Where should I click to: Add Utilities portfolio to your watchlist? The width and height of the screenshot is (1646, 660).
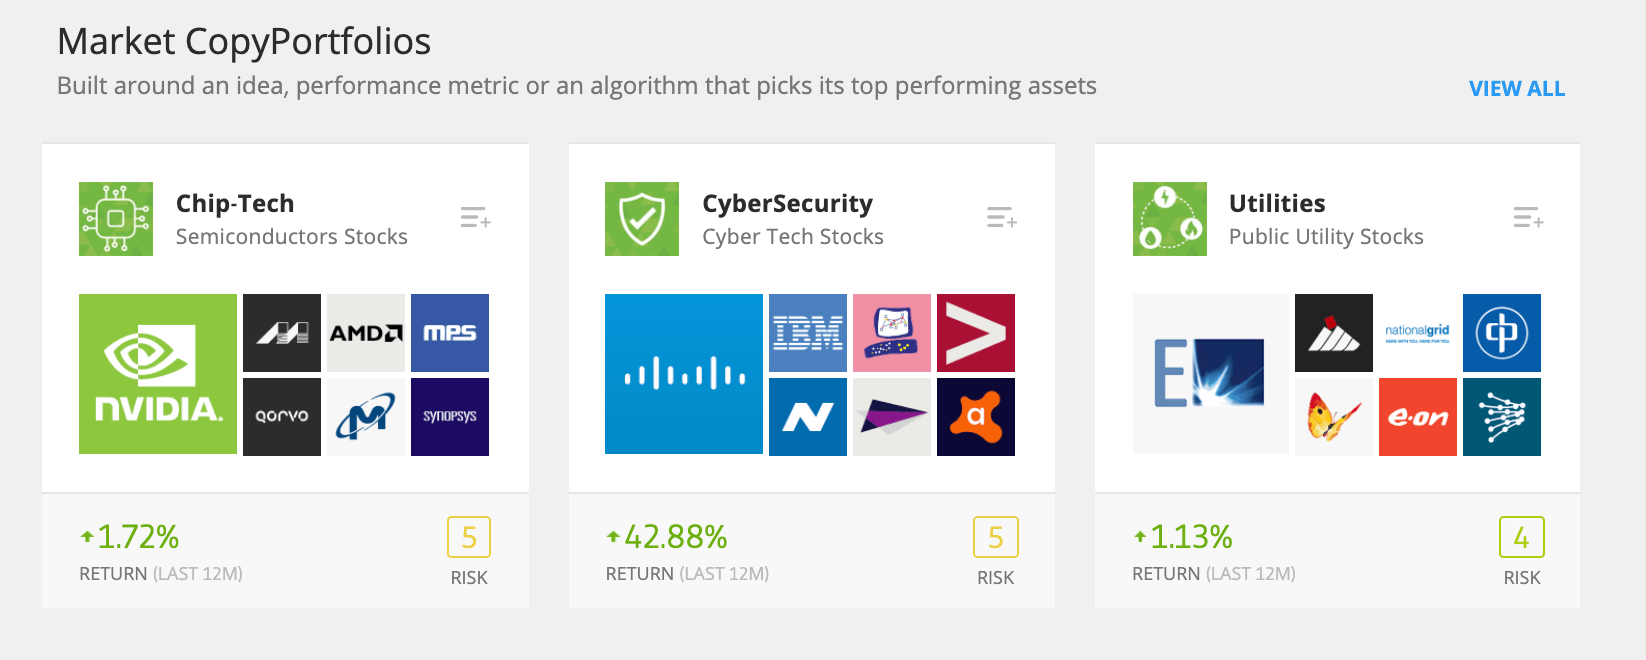click(x=1528, y=218)
